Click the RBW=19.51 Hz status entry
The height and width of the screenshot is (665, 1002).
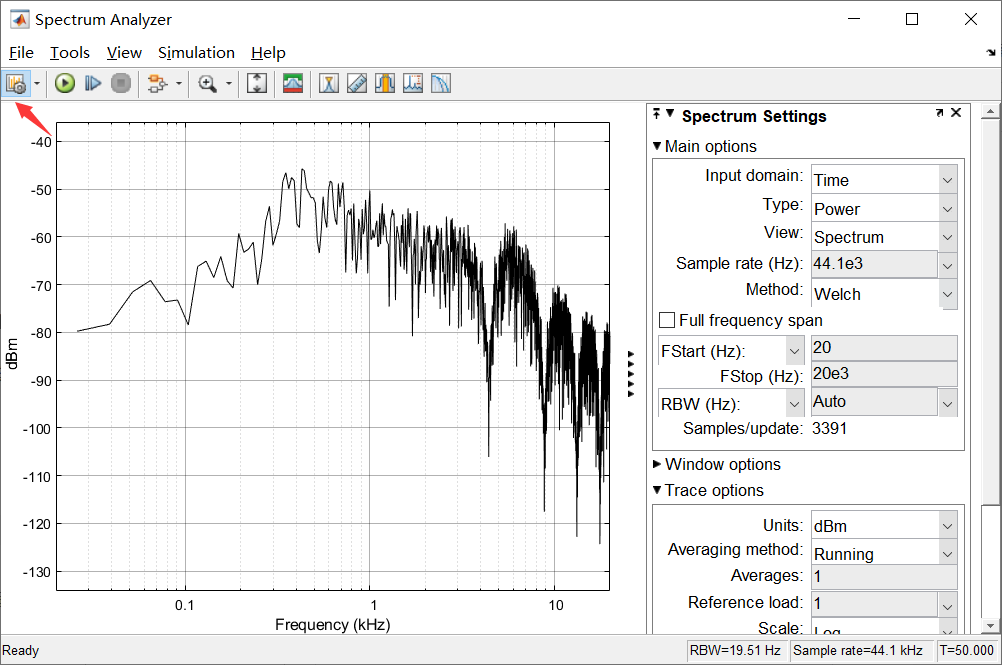pos(735,650)
